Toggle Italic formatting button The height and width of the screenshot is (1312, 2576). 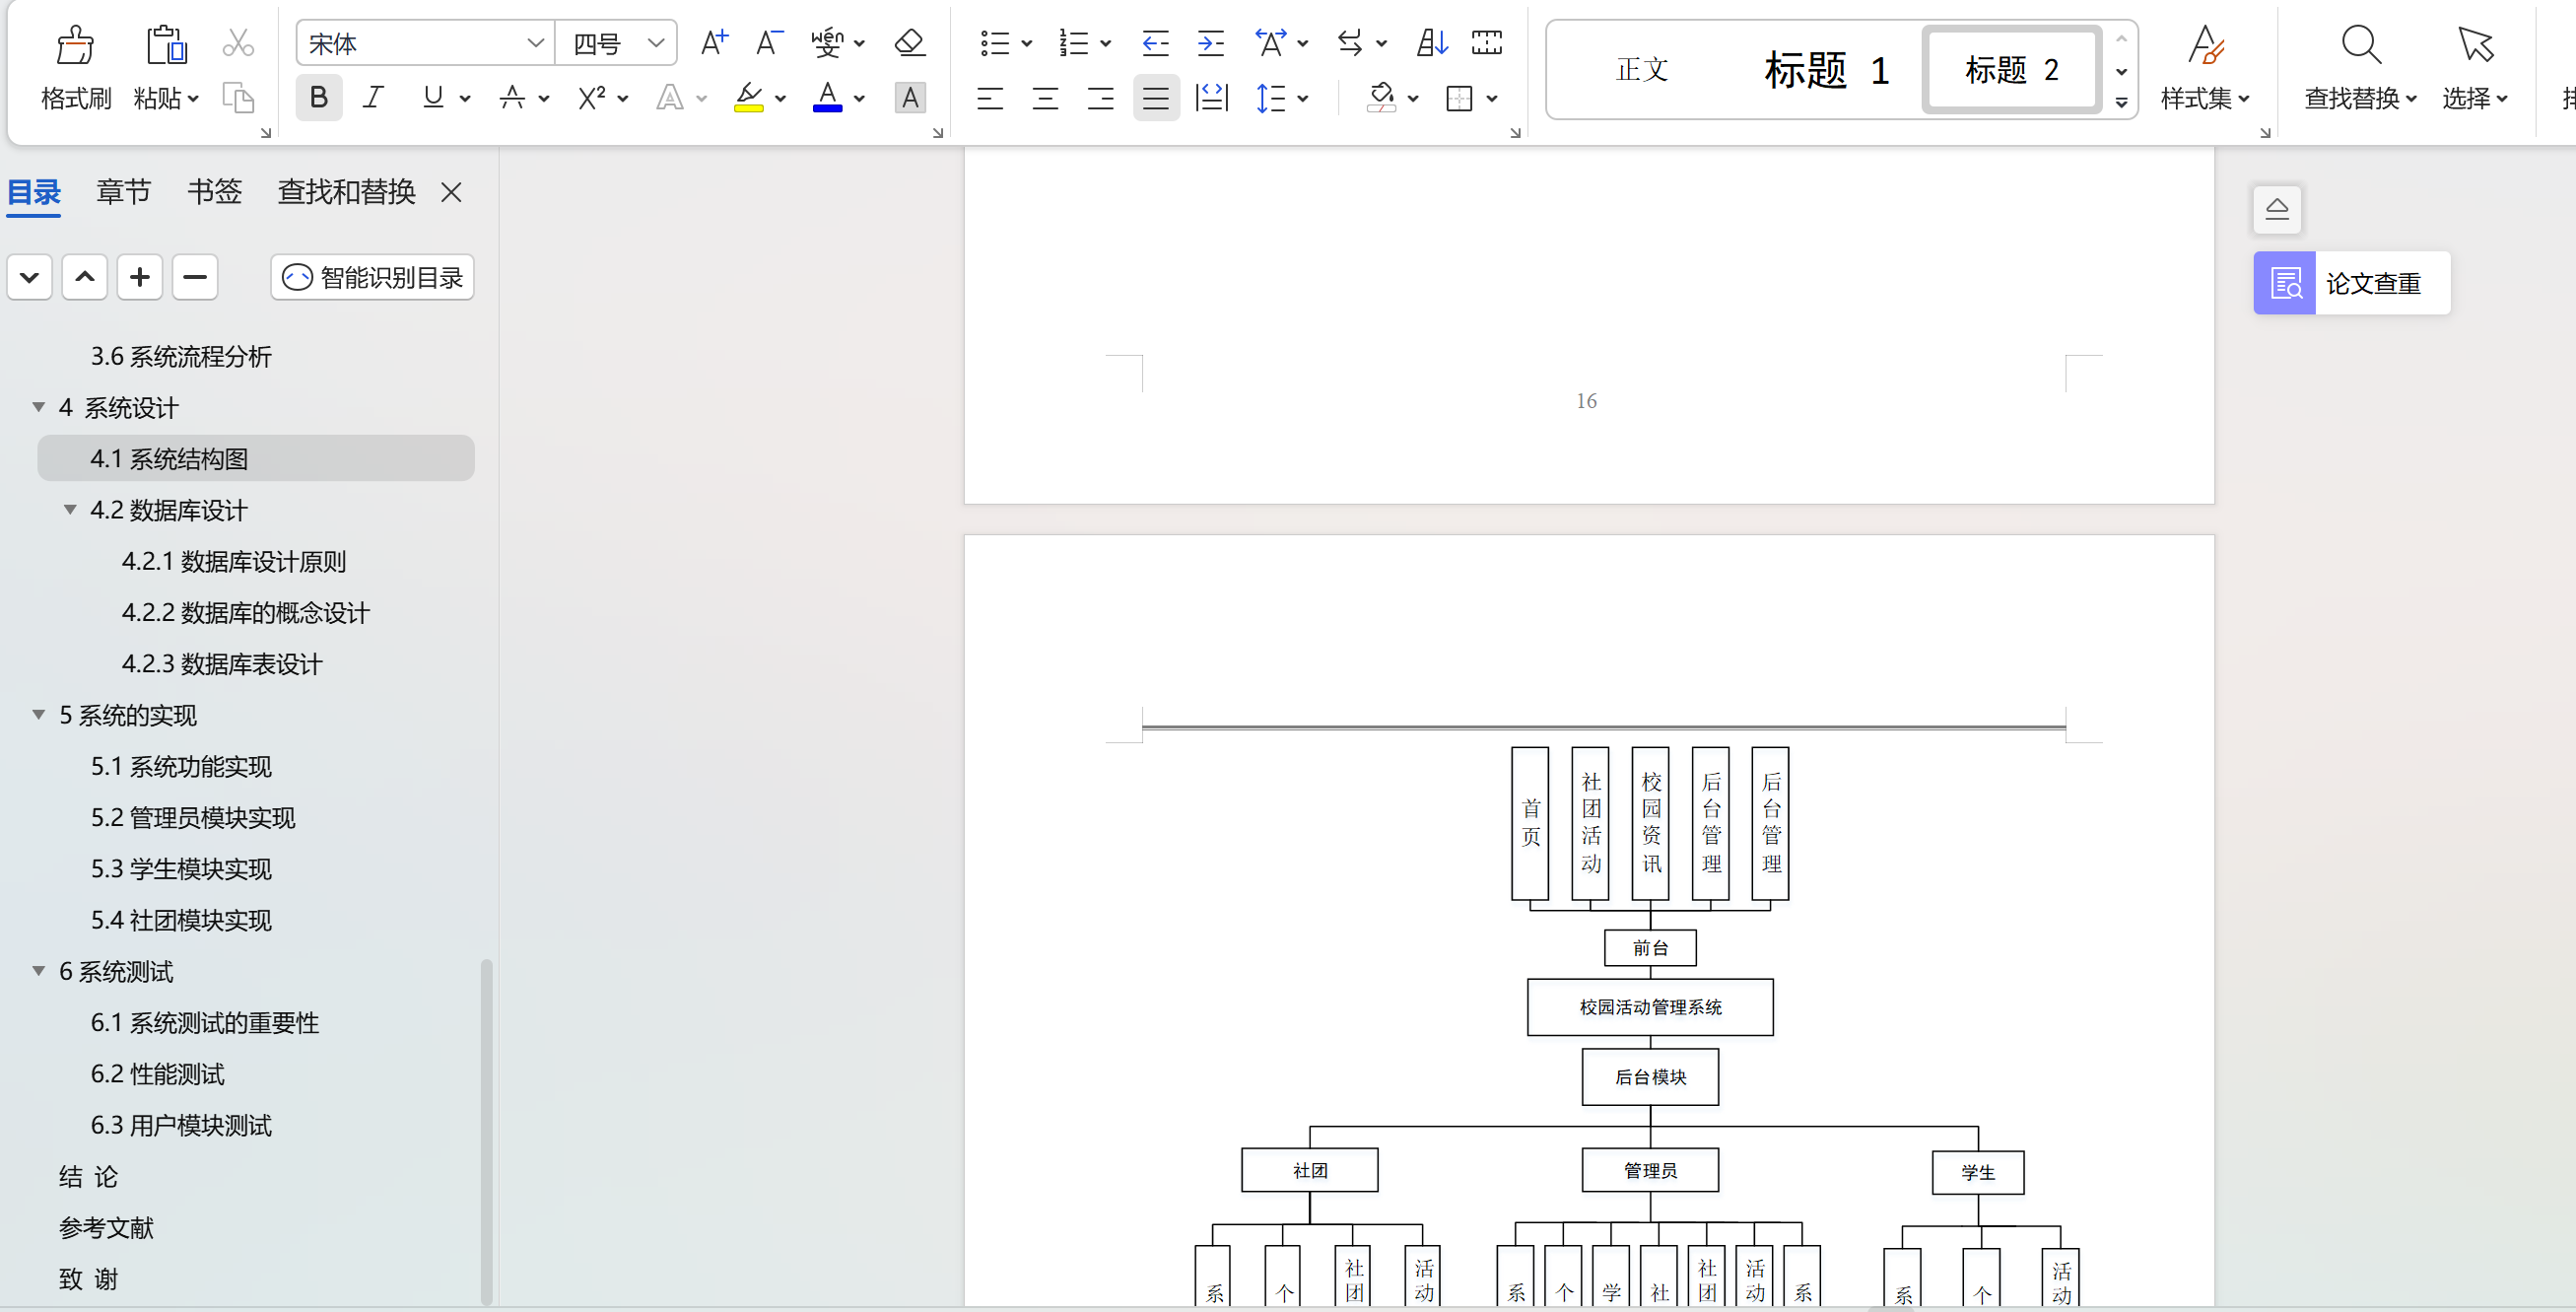[373, 98]
